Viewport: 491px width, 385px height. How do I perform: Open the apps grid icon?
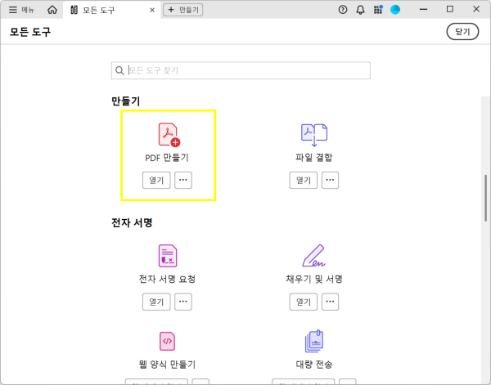click(378, 10)
